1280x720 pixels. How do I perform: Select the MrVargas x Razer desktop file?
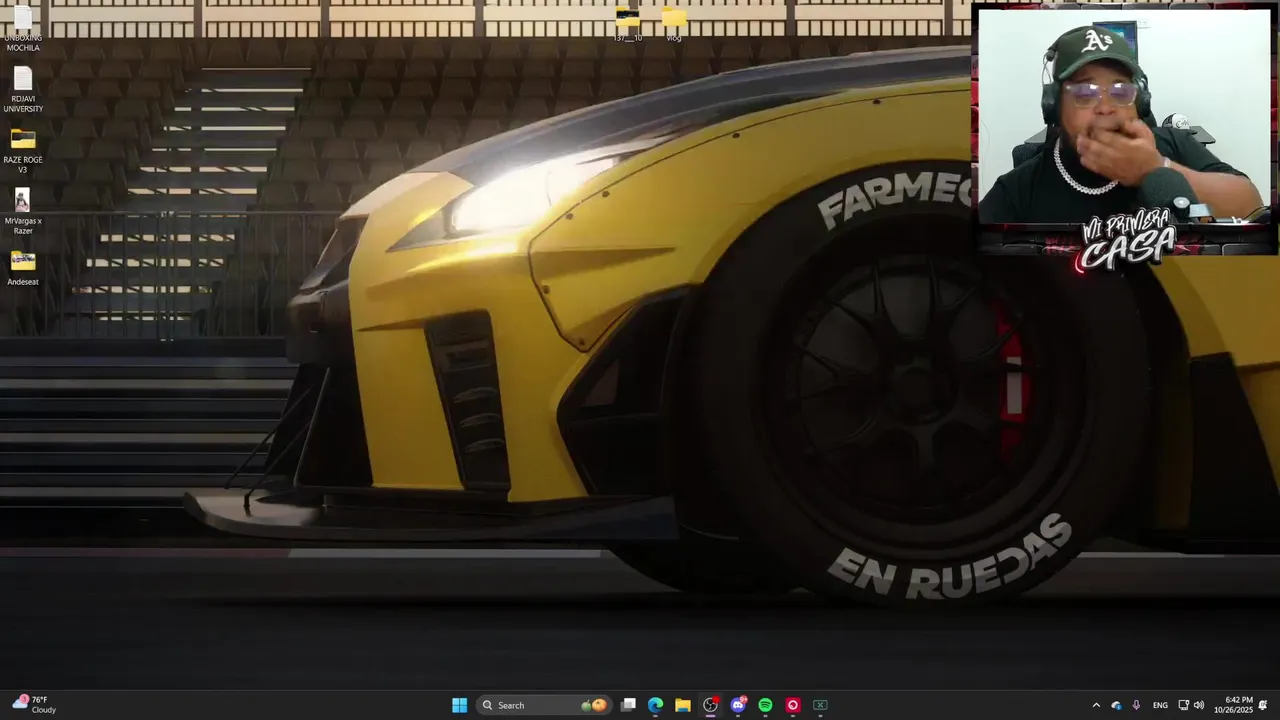23,212
